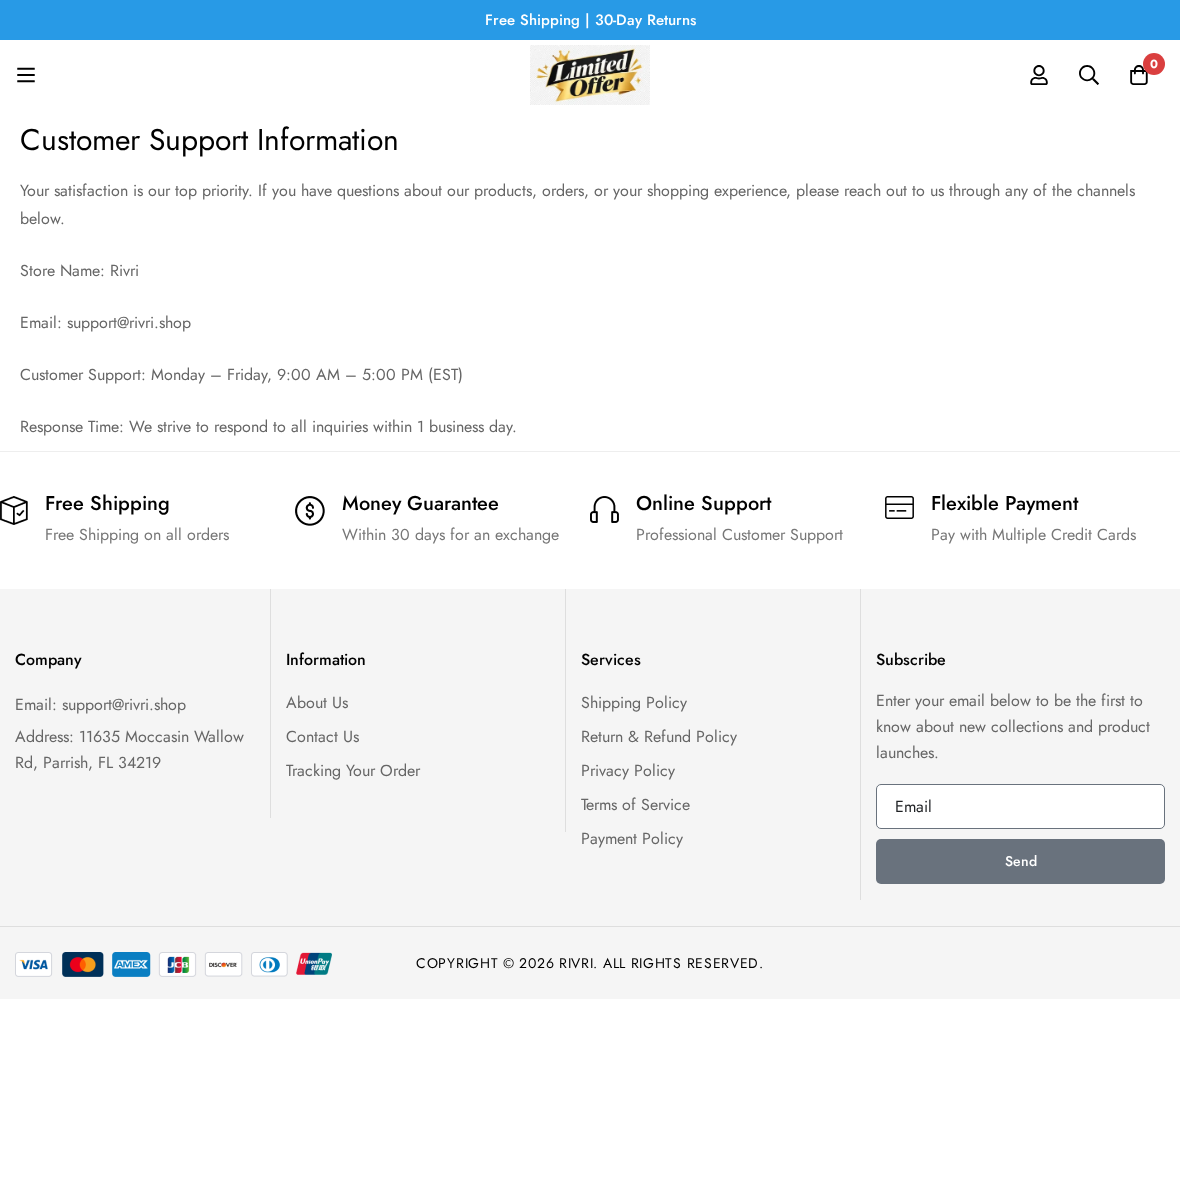Click the Customer Support Information heading
Image resolution: width=1180 pixels, height=1200 pixels.
pyautogui.click(x=209, y=140)
